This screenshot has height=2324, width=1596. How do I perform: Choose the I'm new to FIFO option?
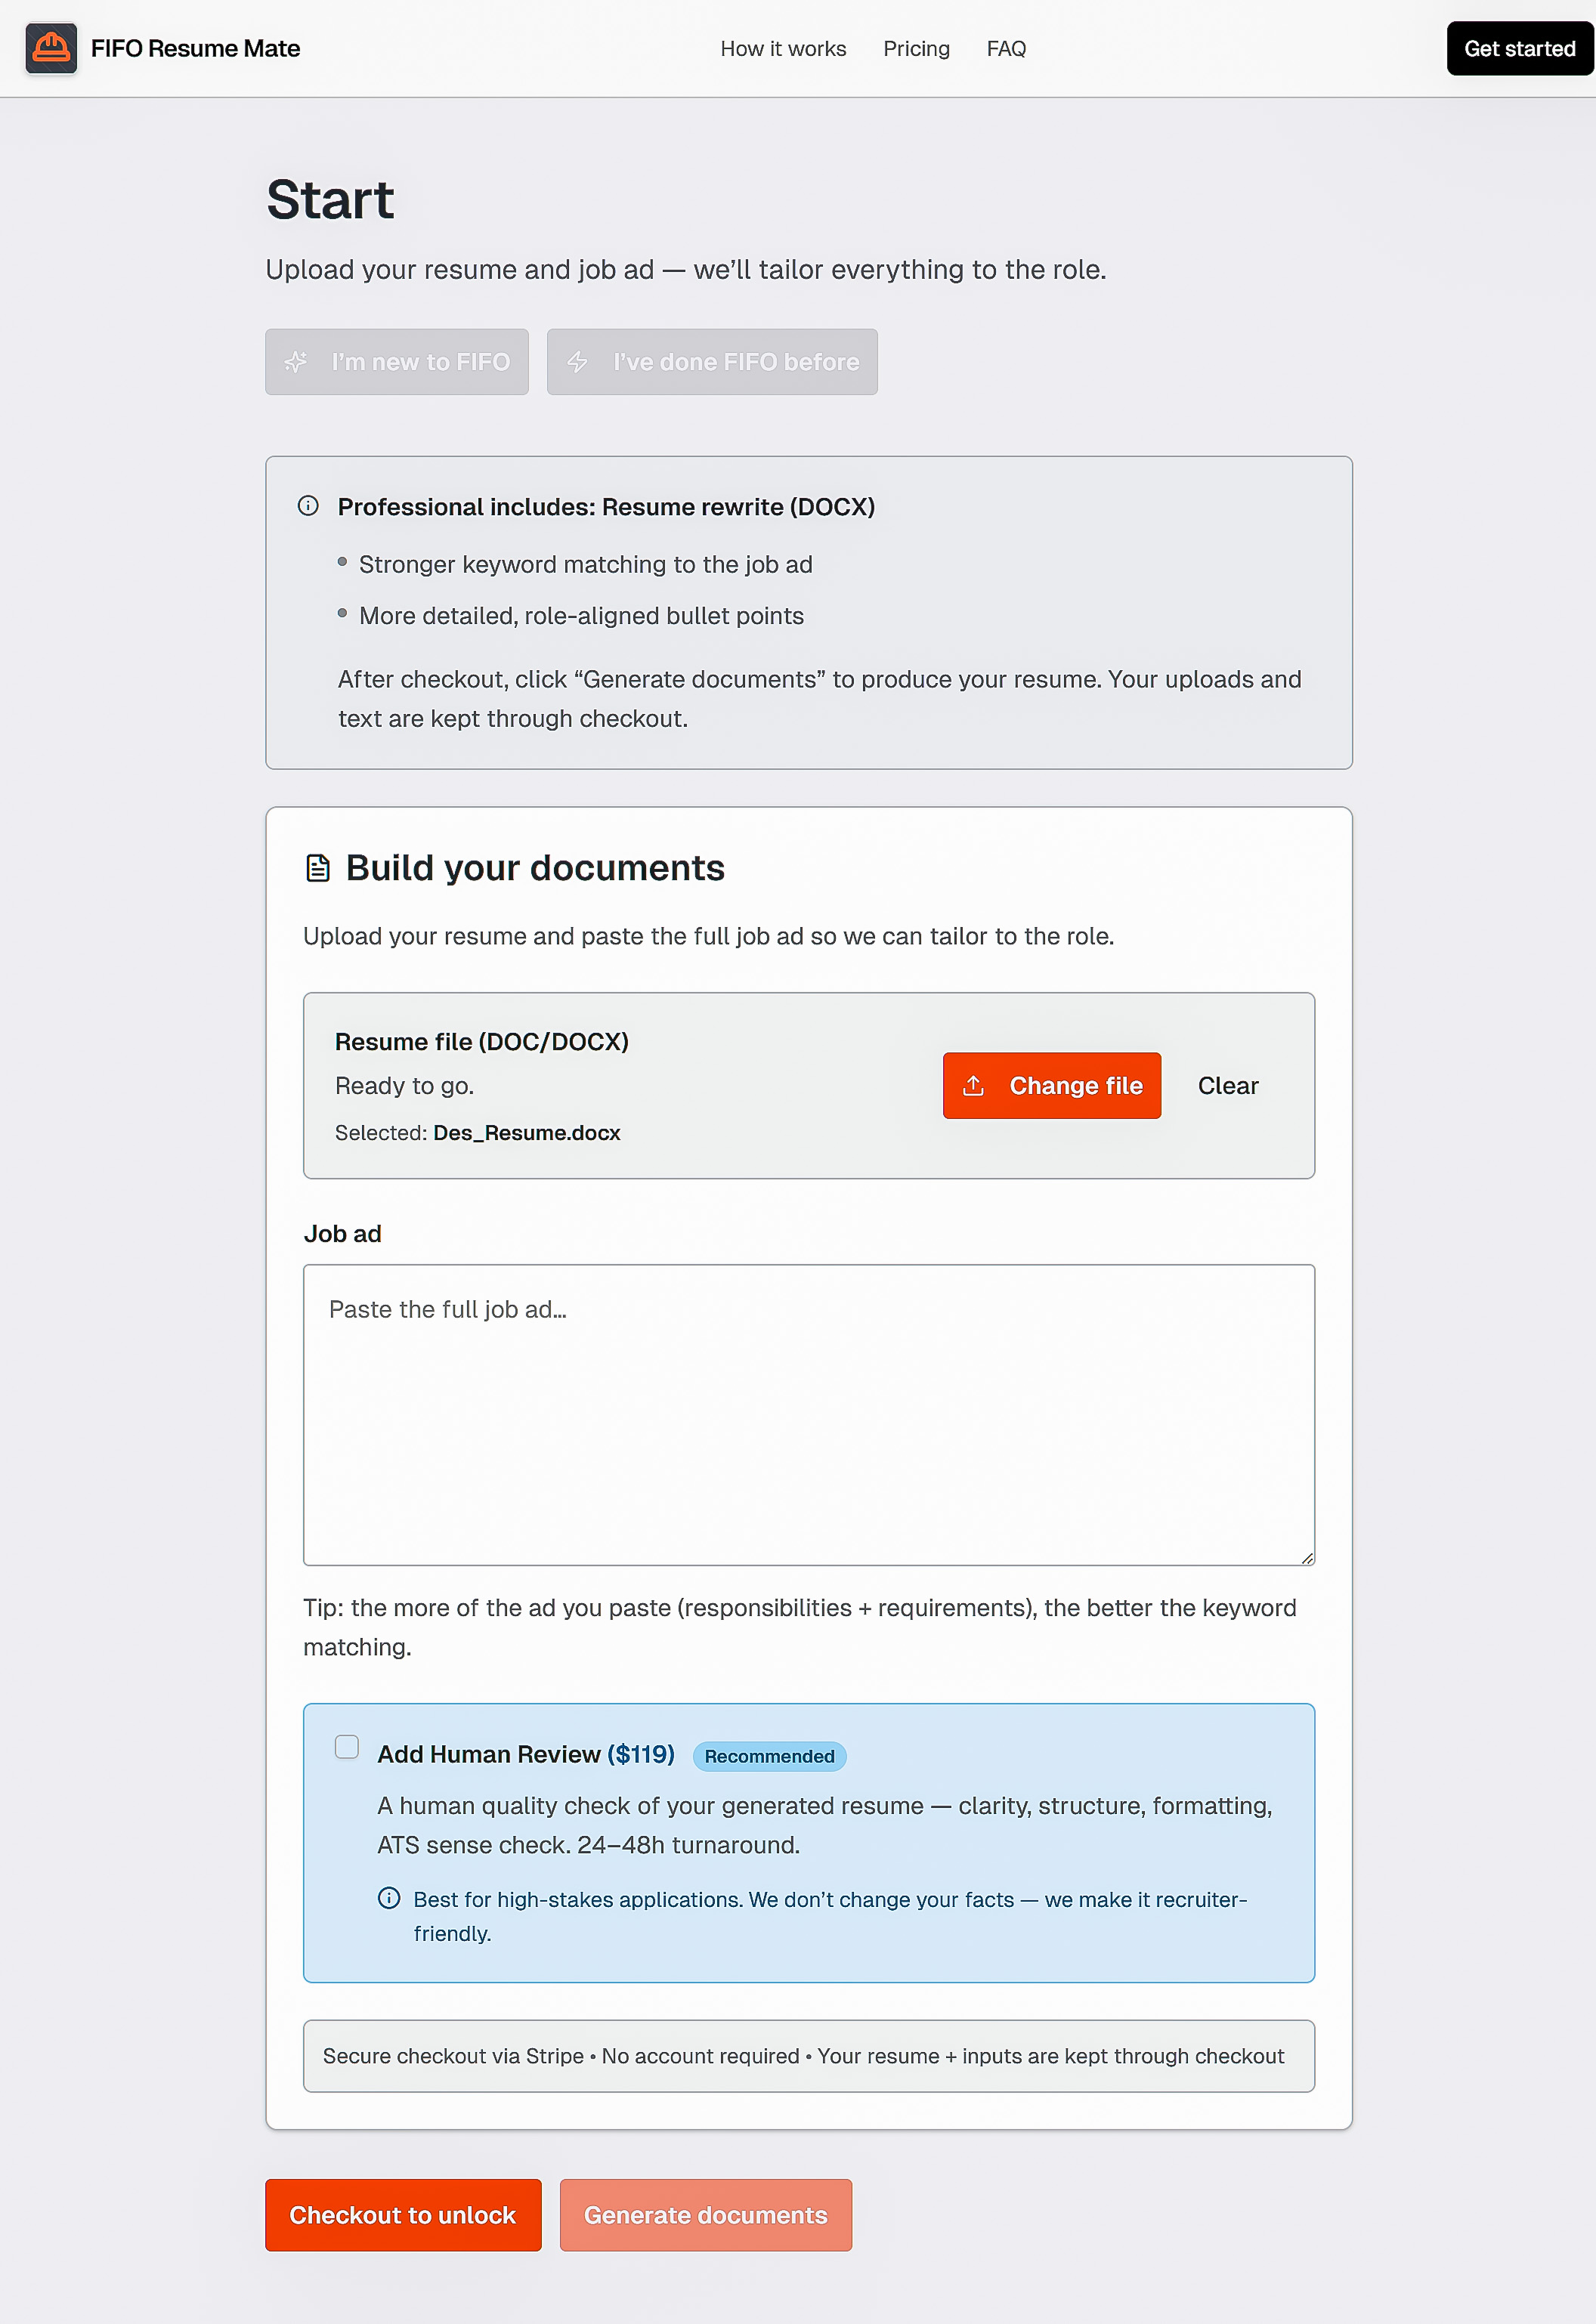[x=397, y=362]
